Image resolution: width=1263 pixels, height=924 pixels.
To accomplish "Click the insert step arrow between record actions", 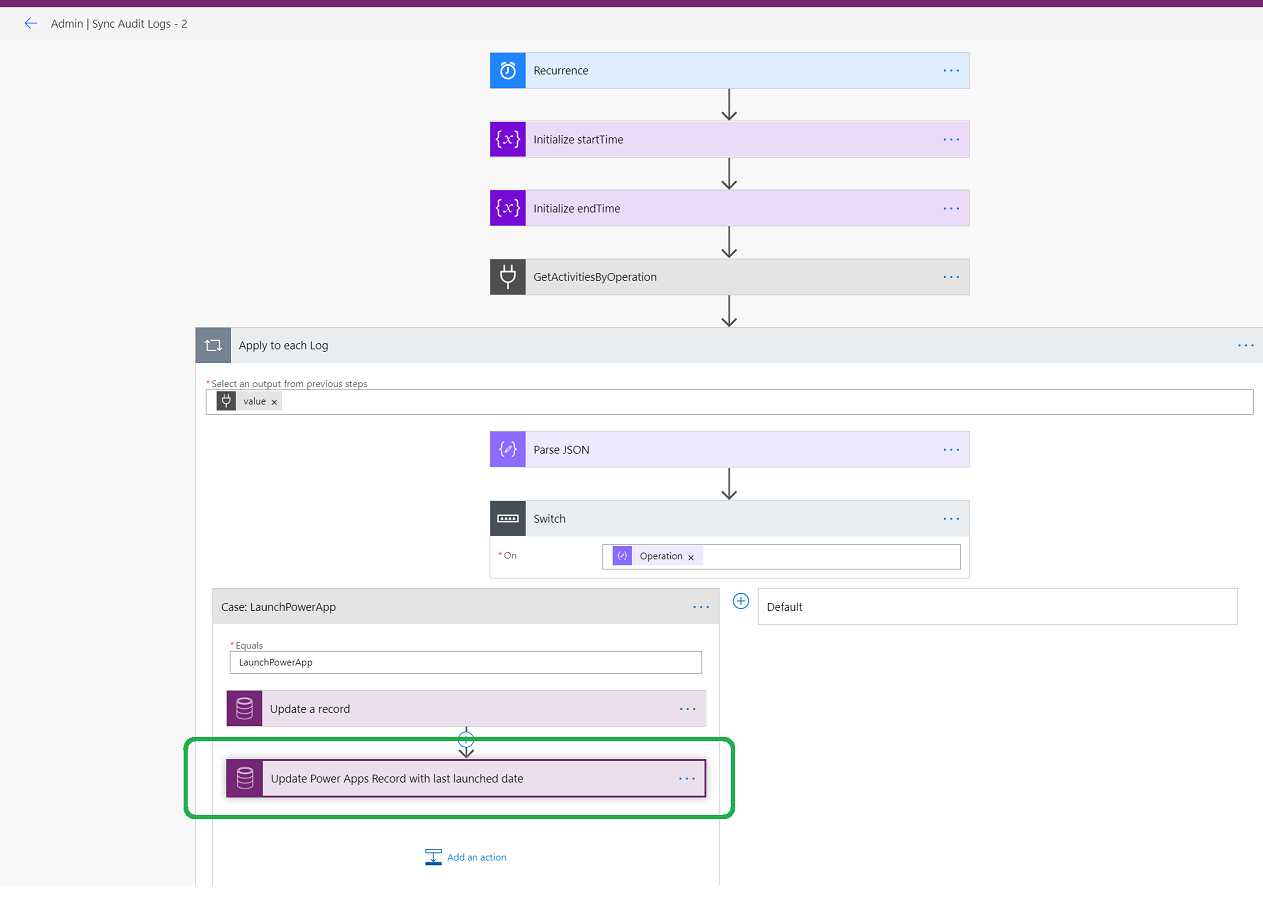I will pos(466,742).
